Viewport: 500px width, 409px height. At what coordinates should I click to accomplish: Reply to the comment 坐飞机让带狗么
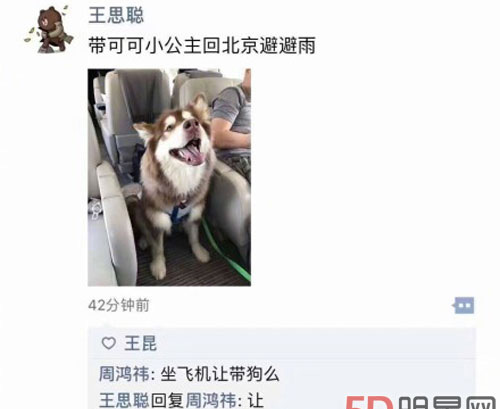click(x=220, y=374)
